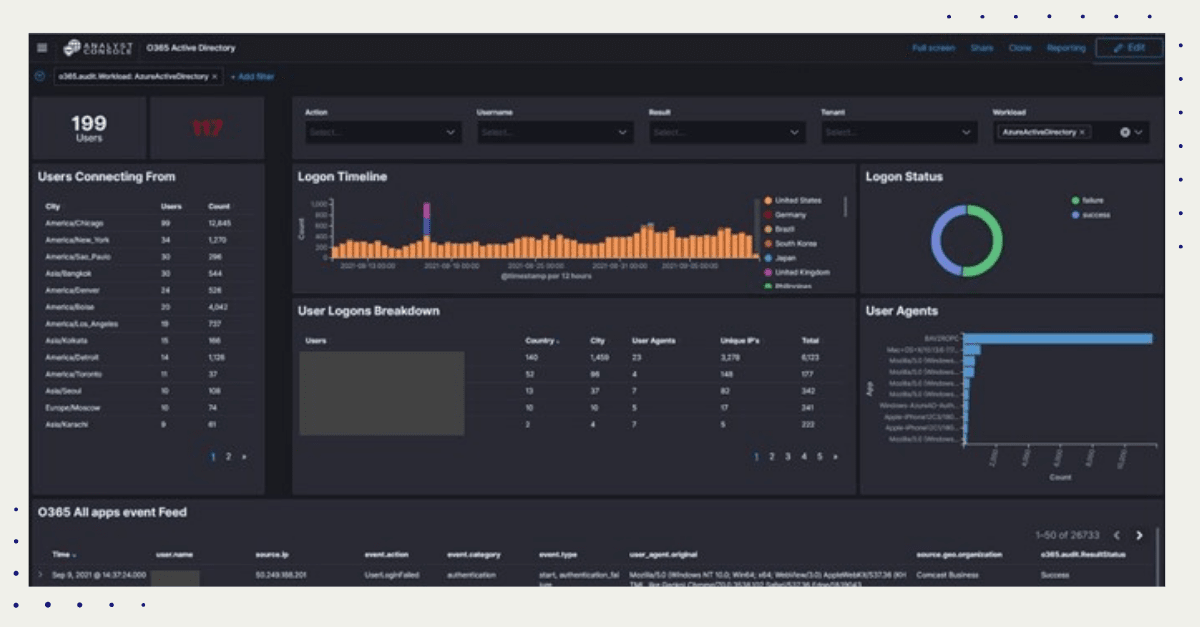Open the Username select dropdown
Screen dimensions: 1200x627
click(x=555, y=132)
